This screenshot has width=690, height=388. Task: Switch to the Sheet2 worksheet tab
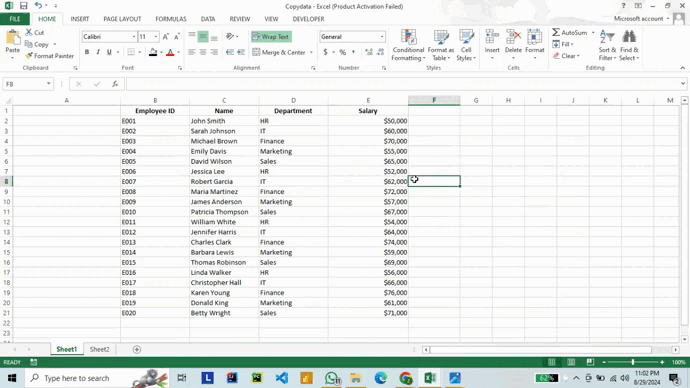(x=99, y=349)
